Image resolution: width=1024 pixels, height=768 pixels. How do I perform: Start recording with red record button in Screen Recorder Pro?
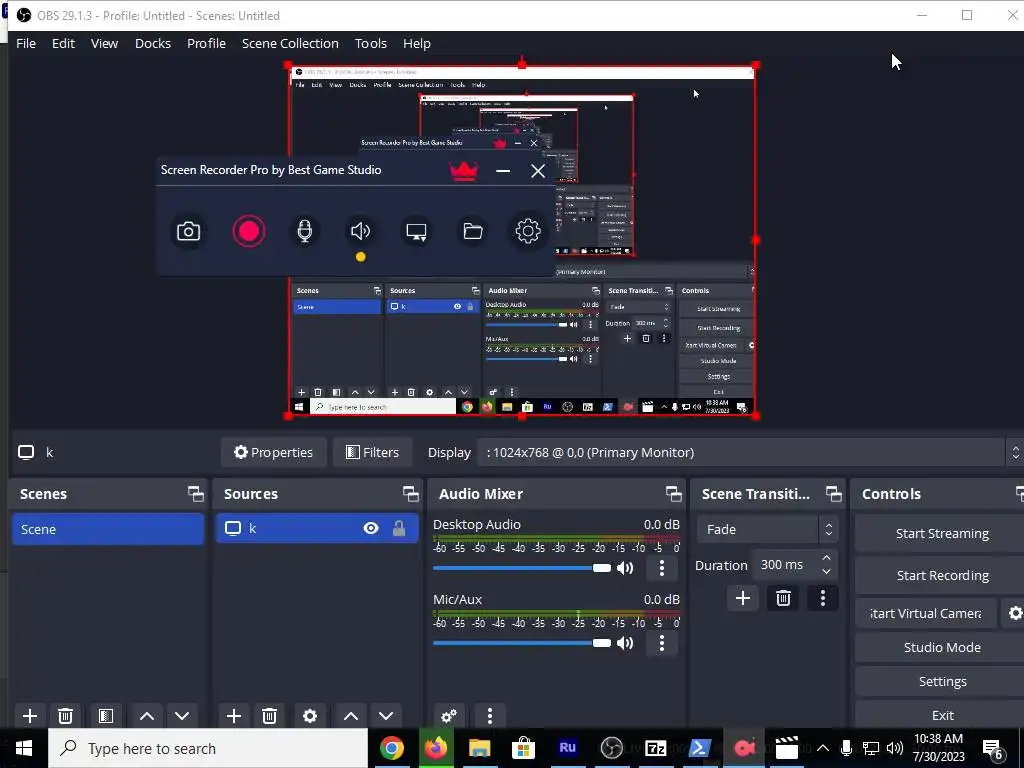click(x=249, y=231)
